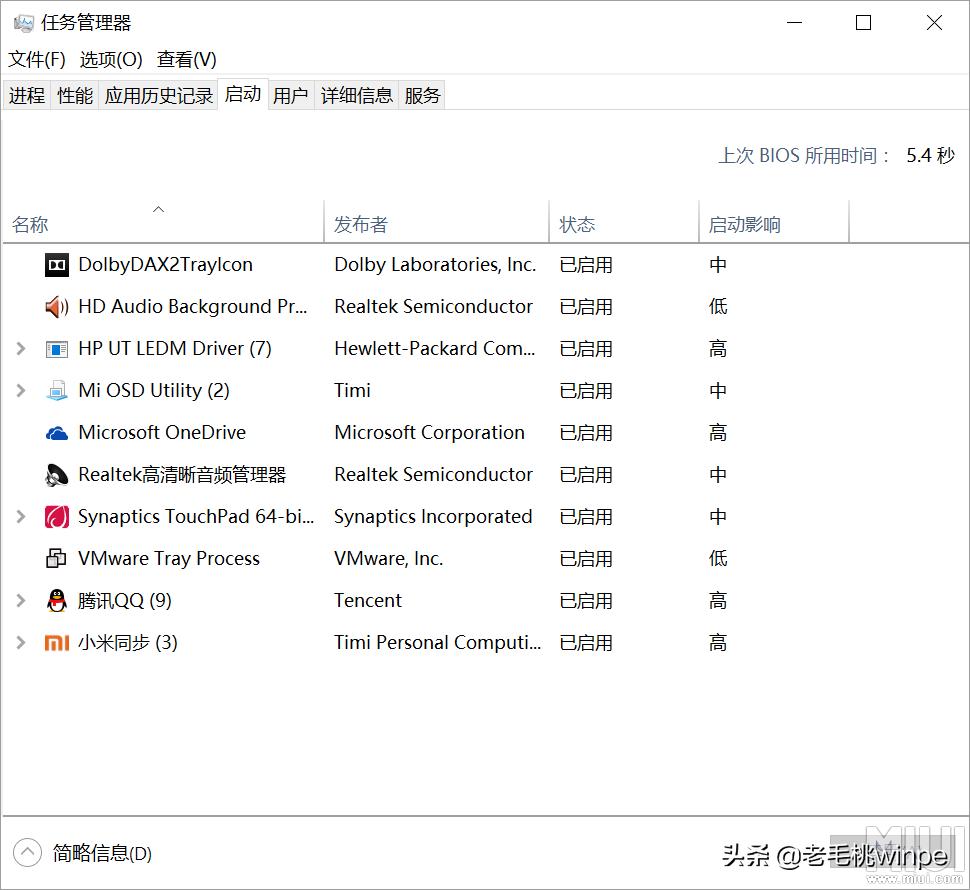Viewport: 970px width, 890px height.
Task: Click the Synaptics TouchPad red icon
Action: tap(57, 517)
